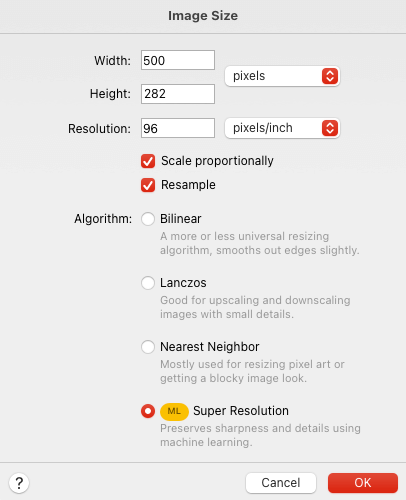The width and height of the screenshot is (406, 500).
Task: Uncheck the Scale proportionally checkbox
Action: 148,161
